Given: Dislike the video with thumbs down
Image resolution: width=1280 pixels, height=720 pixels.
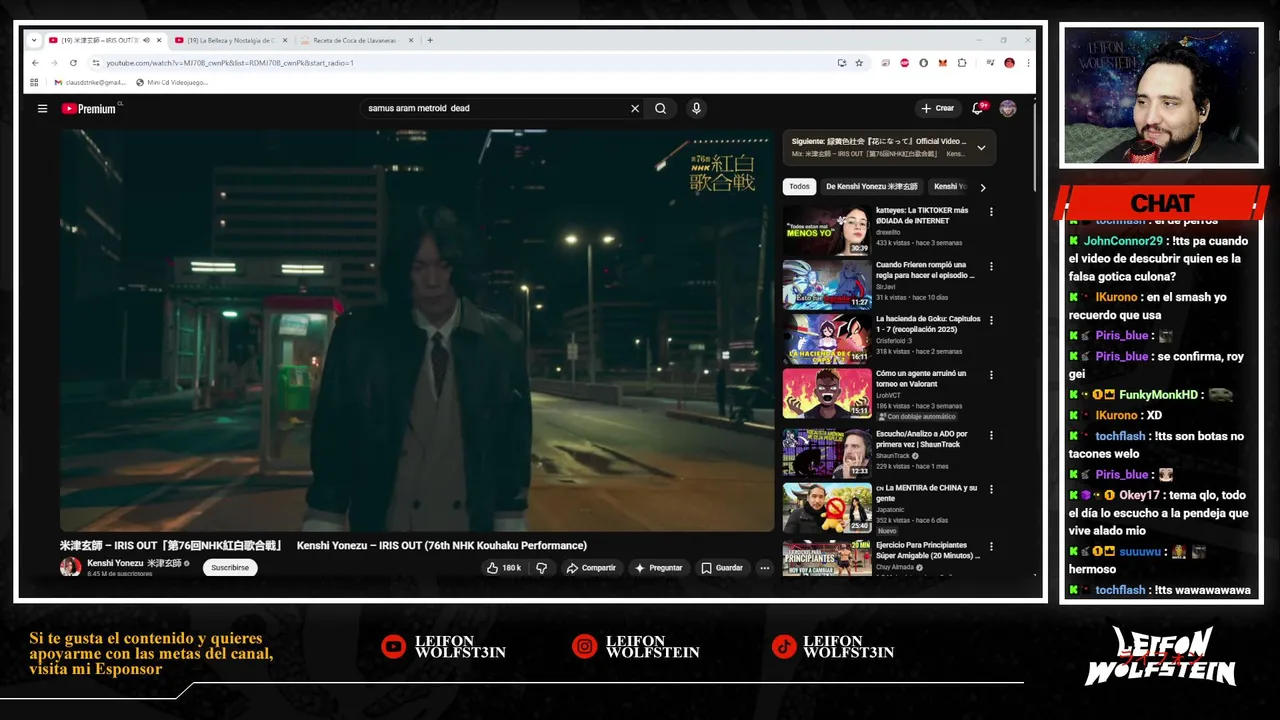Looking at the screenshot, I should pos(541,568).
